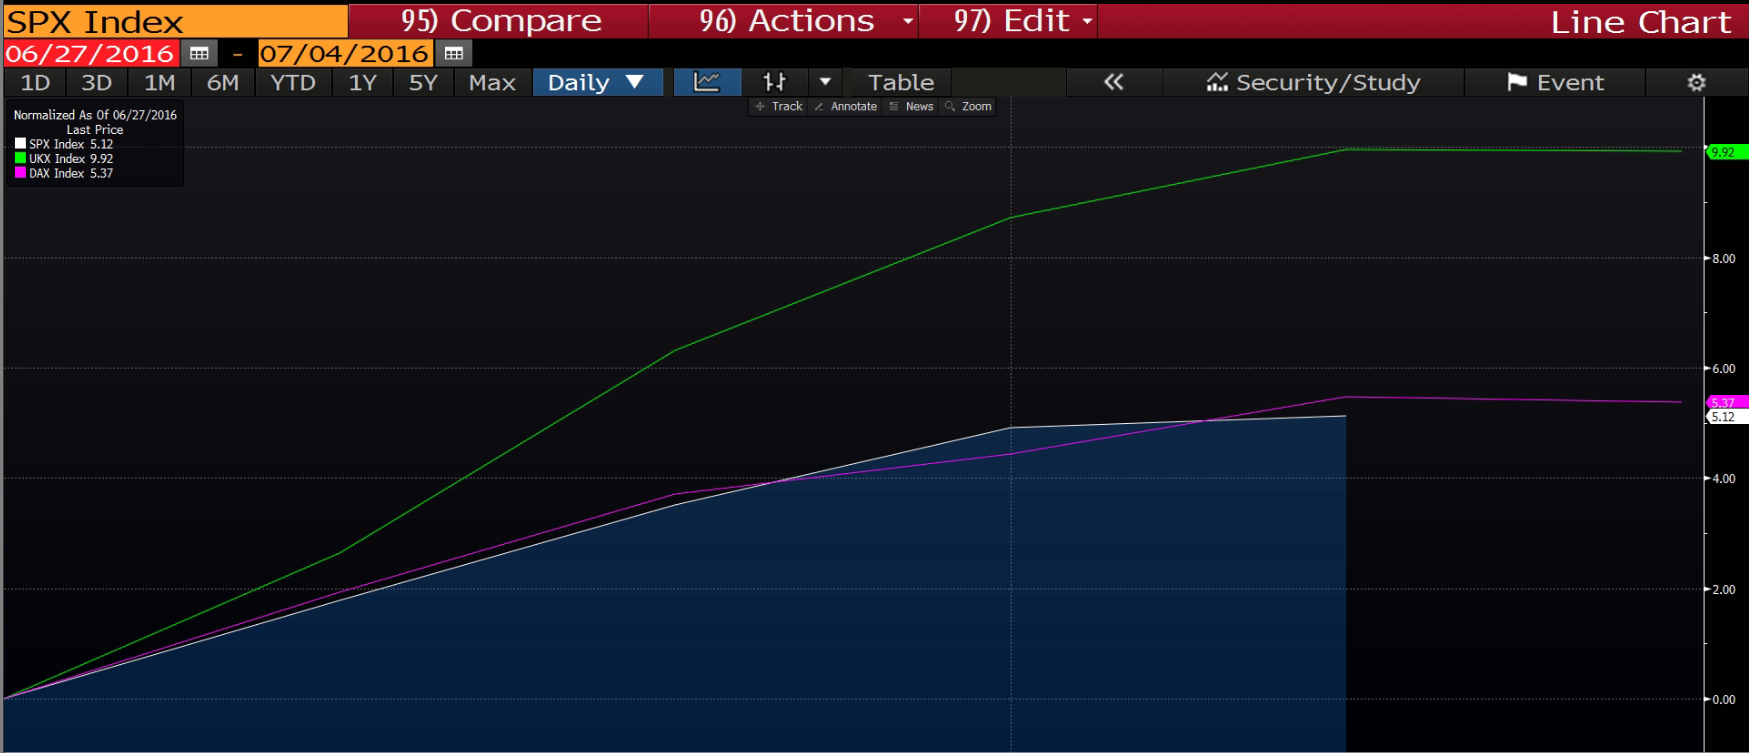Toggle the News overlay on chart
This screenshot has height=753, width=1749.
(911, 106)
